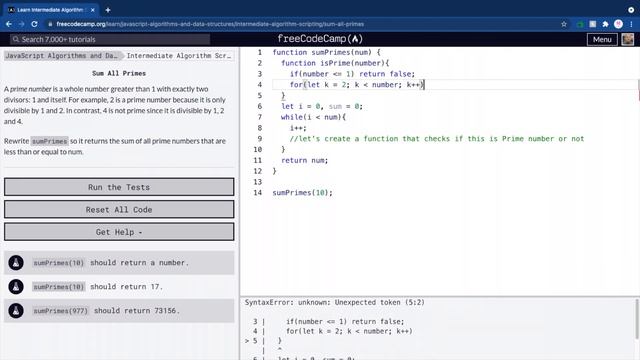
Task: Click the SyntaxError message in console
Action: [x=335, y=302]
